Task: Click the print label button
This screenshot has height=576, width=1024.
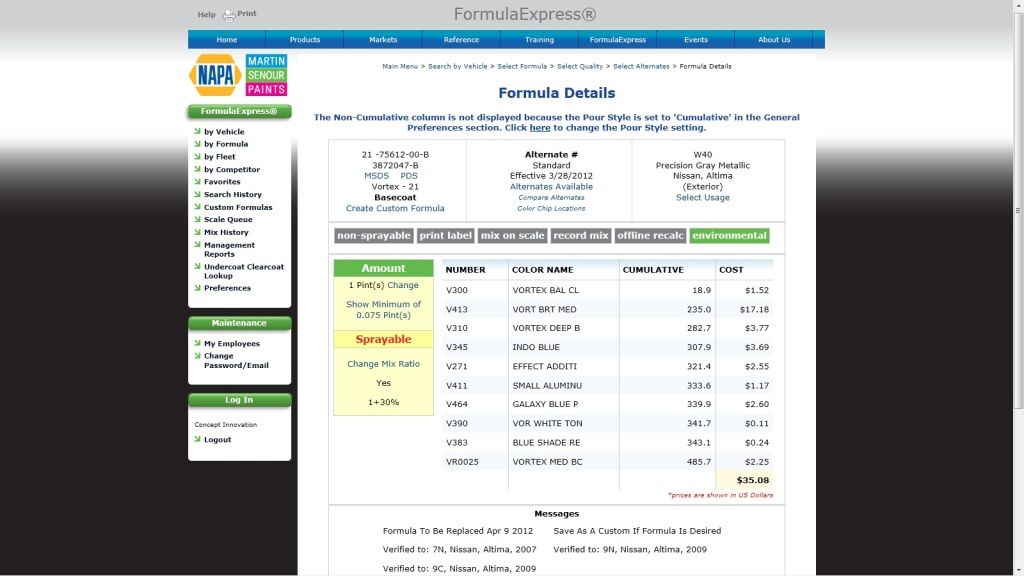Action: tap(445, 235)
